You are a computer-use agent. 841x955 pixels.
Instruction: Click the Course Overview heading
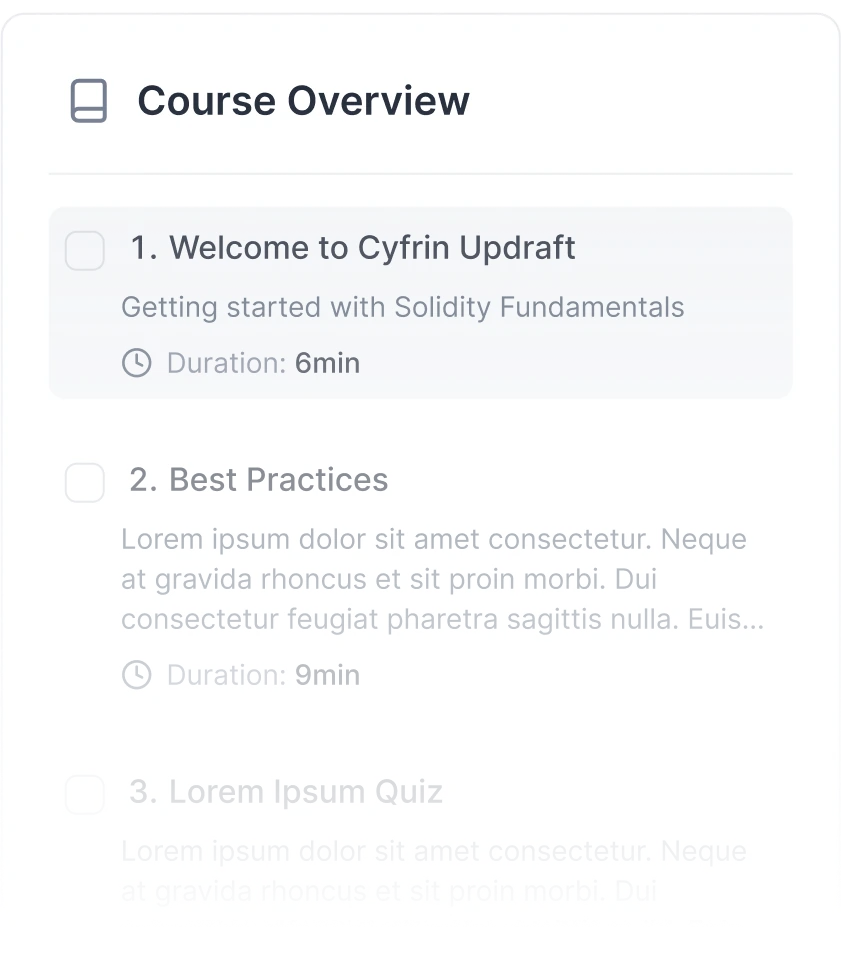tap(304, 100)
